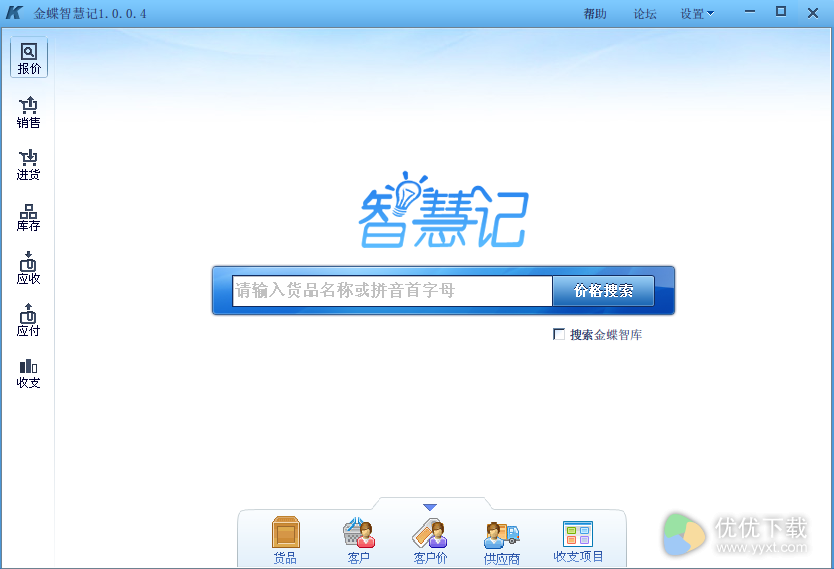834x569 pixels.
Task: Click the 价格搜索 price search button
Action: 603,290
